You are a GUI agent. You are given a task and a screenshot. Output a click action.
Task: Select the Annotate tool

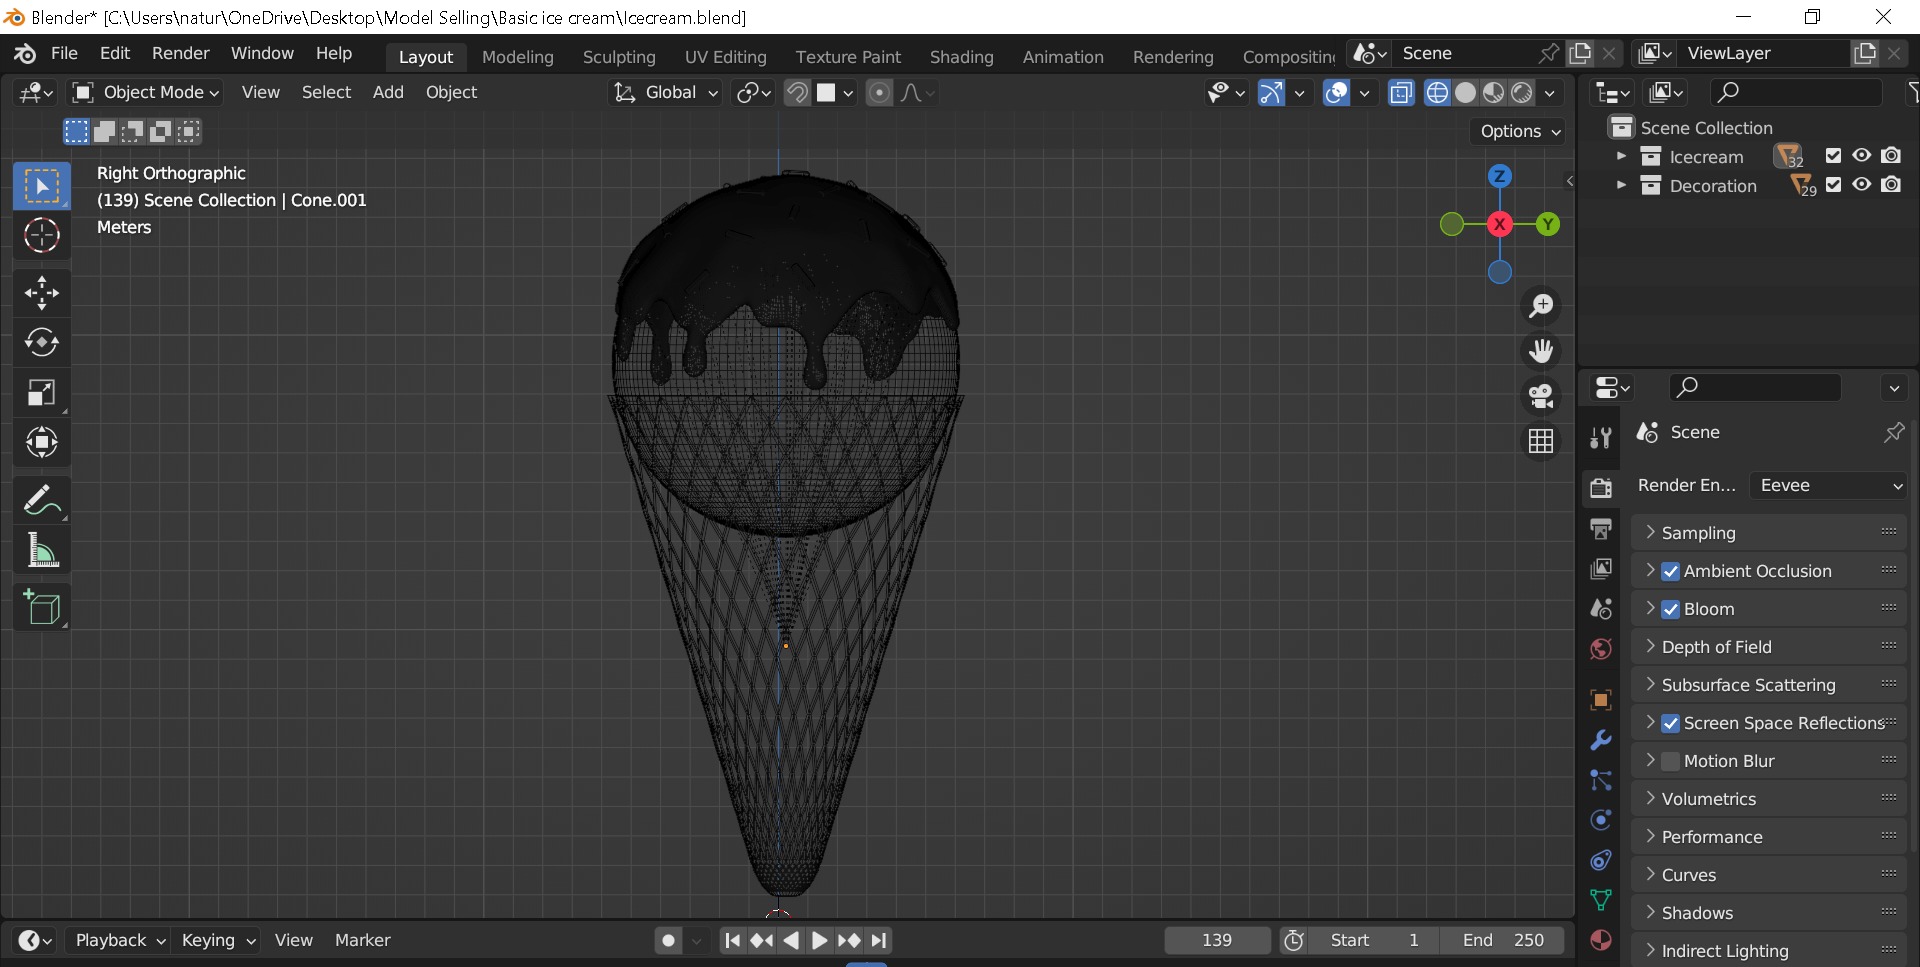(x=42, y=499)
